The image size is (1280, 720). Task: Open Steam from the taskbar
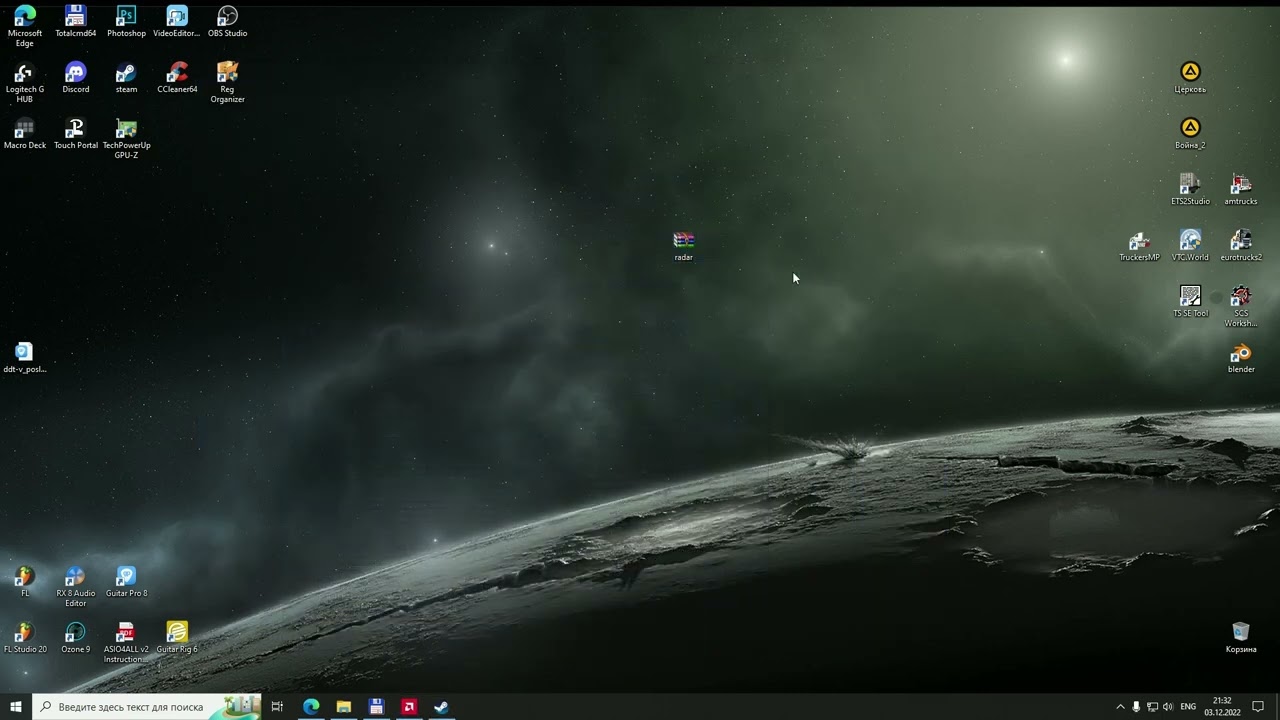(441, 707)
